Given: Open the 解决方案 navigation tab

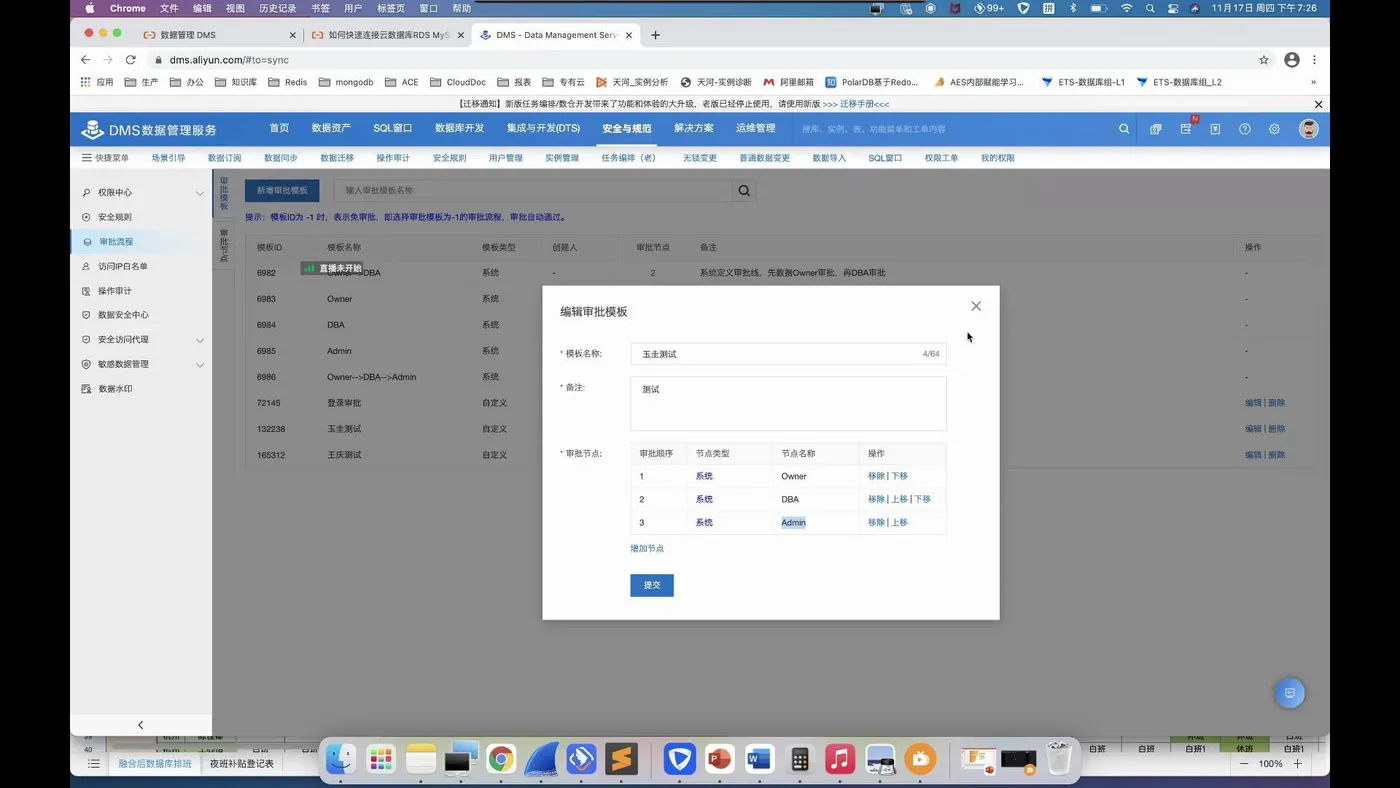Looking at the screenshot, I should tap(694, 128).
